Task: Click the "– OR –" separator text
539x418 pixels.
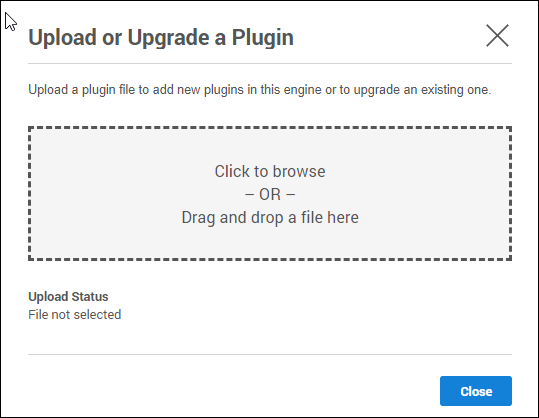Action: pos(270,195)
